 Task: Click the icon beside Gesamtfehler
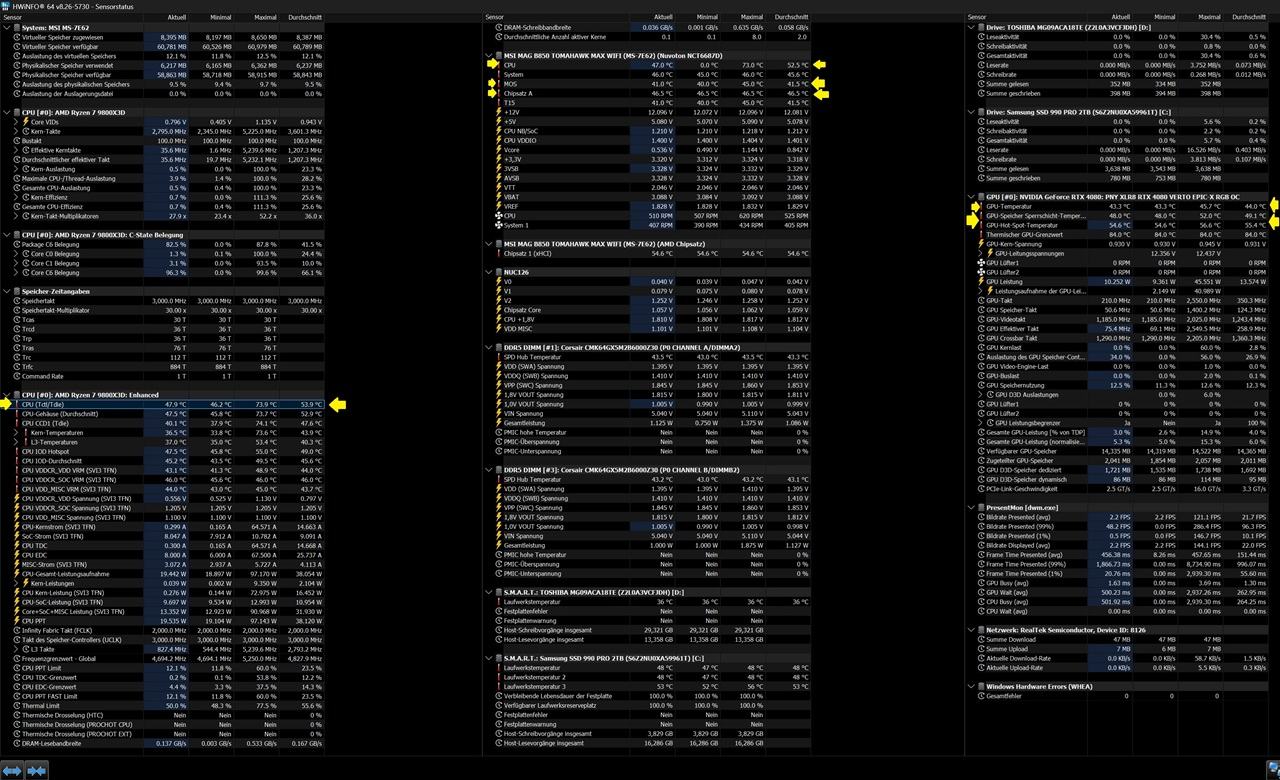coord(980,696)
